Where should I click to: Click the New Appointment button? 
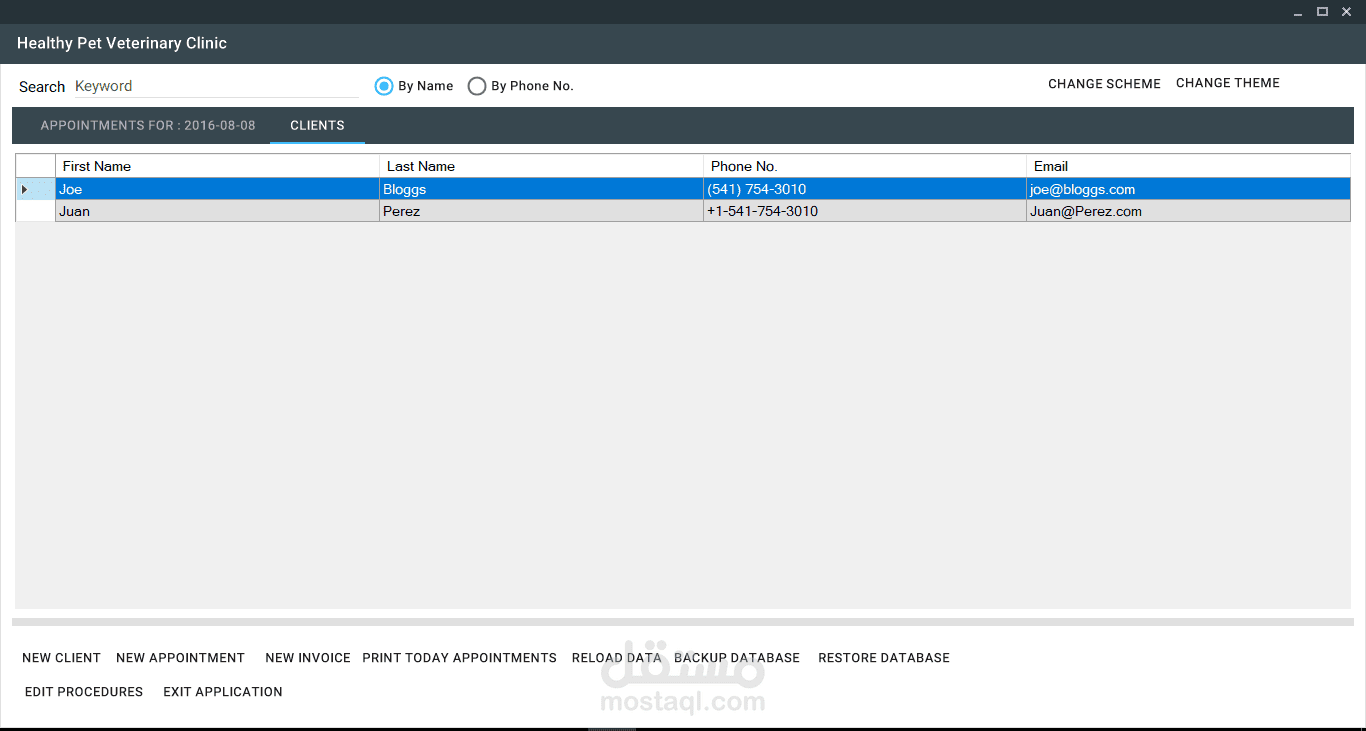pos(180,658)
